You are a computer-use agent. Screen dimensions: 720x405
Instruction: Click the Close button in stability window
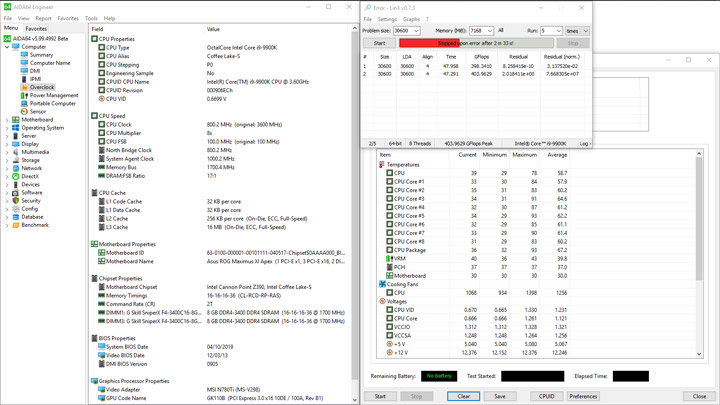[x=699, y=396]
